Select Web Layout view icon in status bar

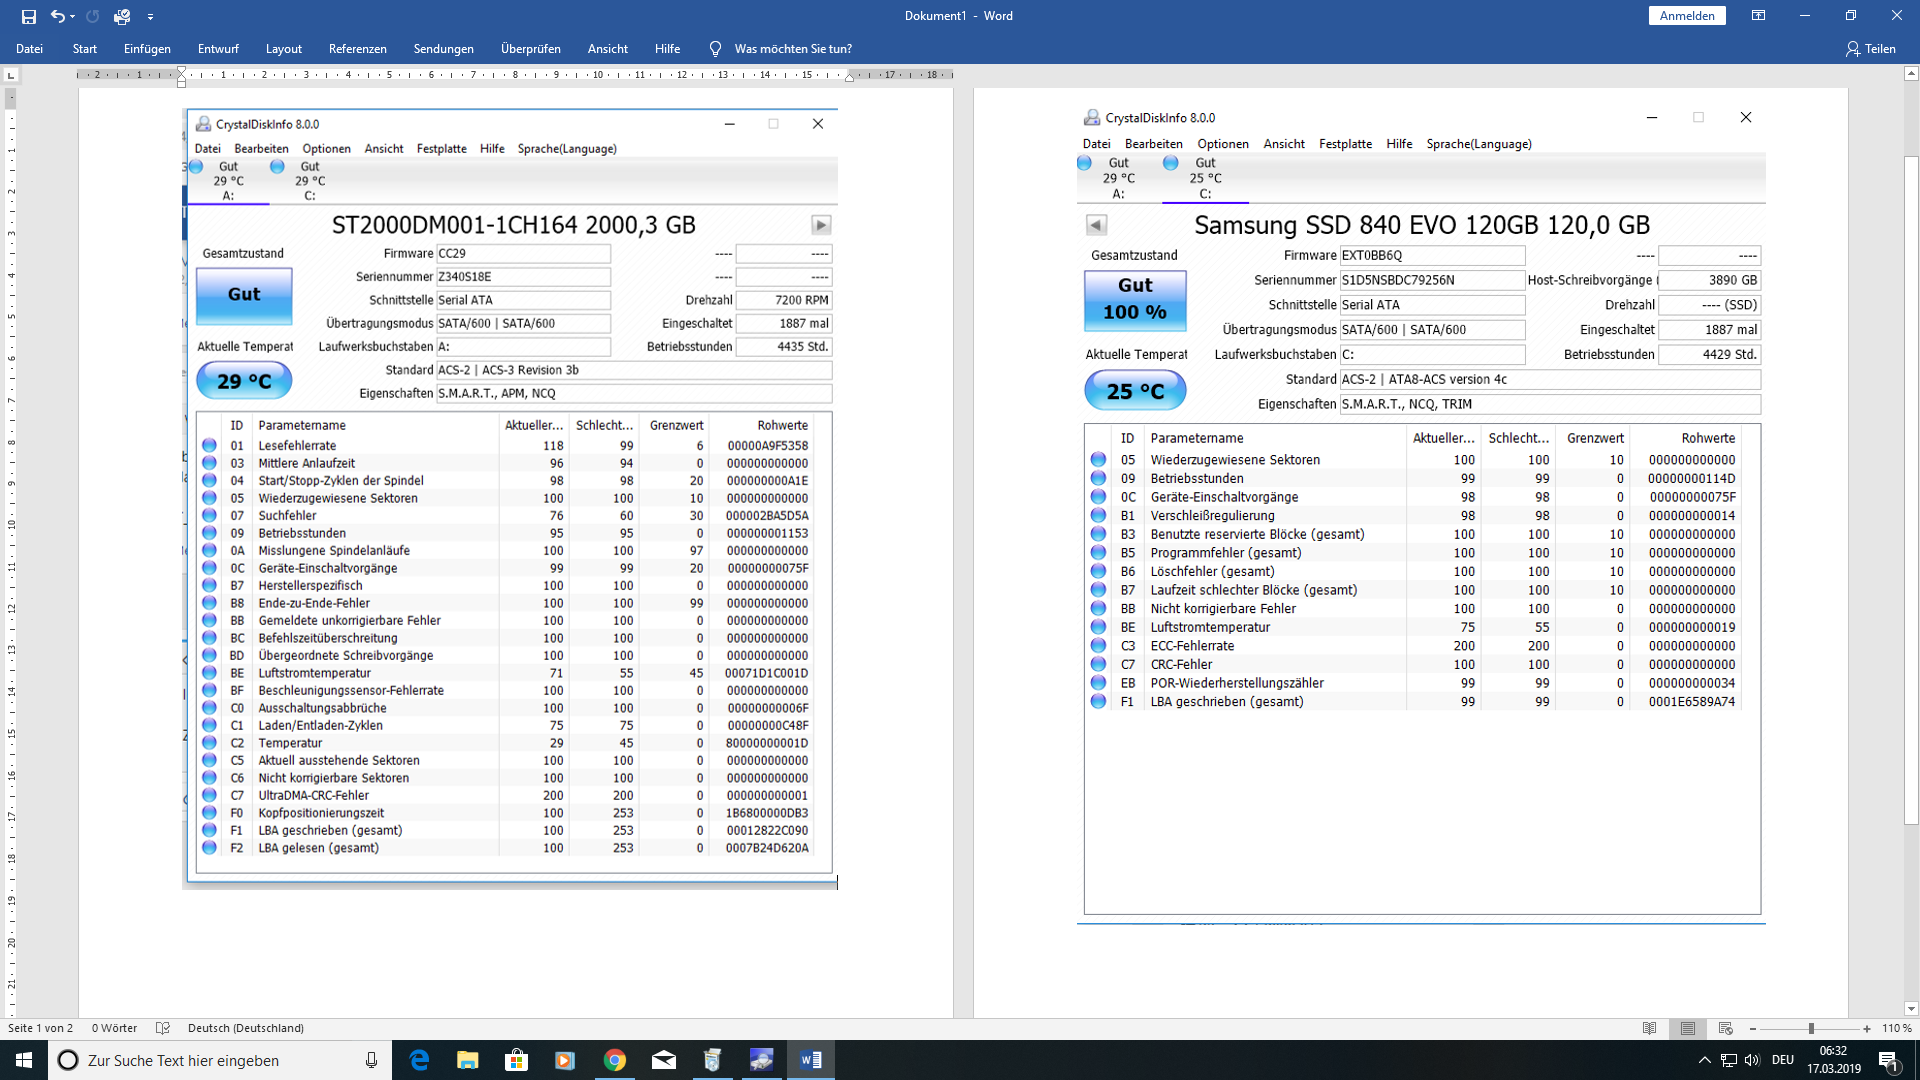point(1725,1028)
